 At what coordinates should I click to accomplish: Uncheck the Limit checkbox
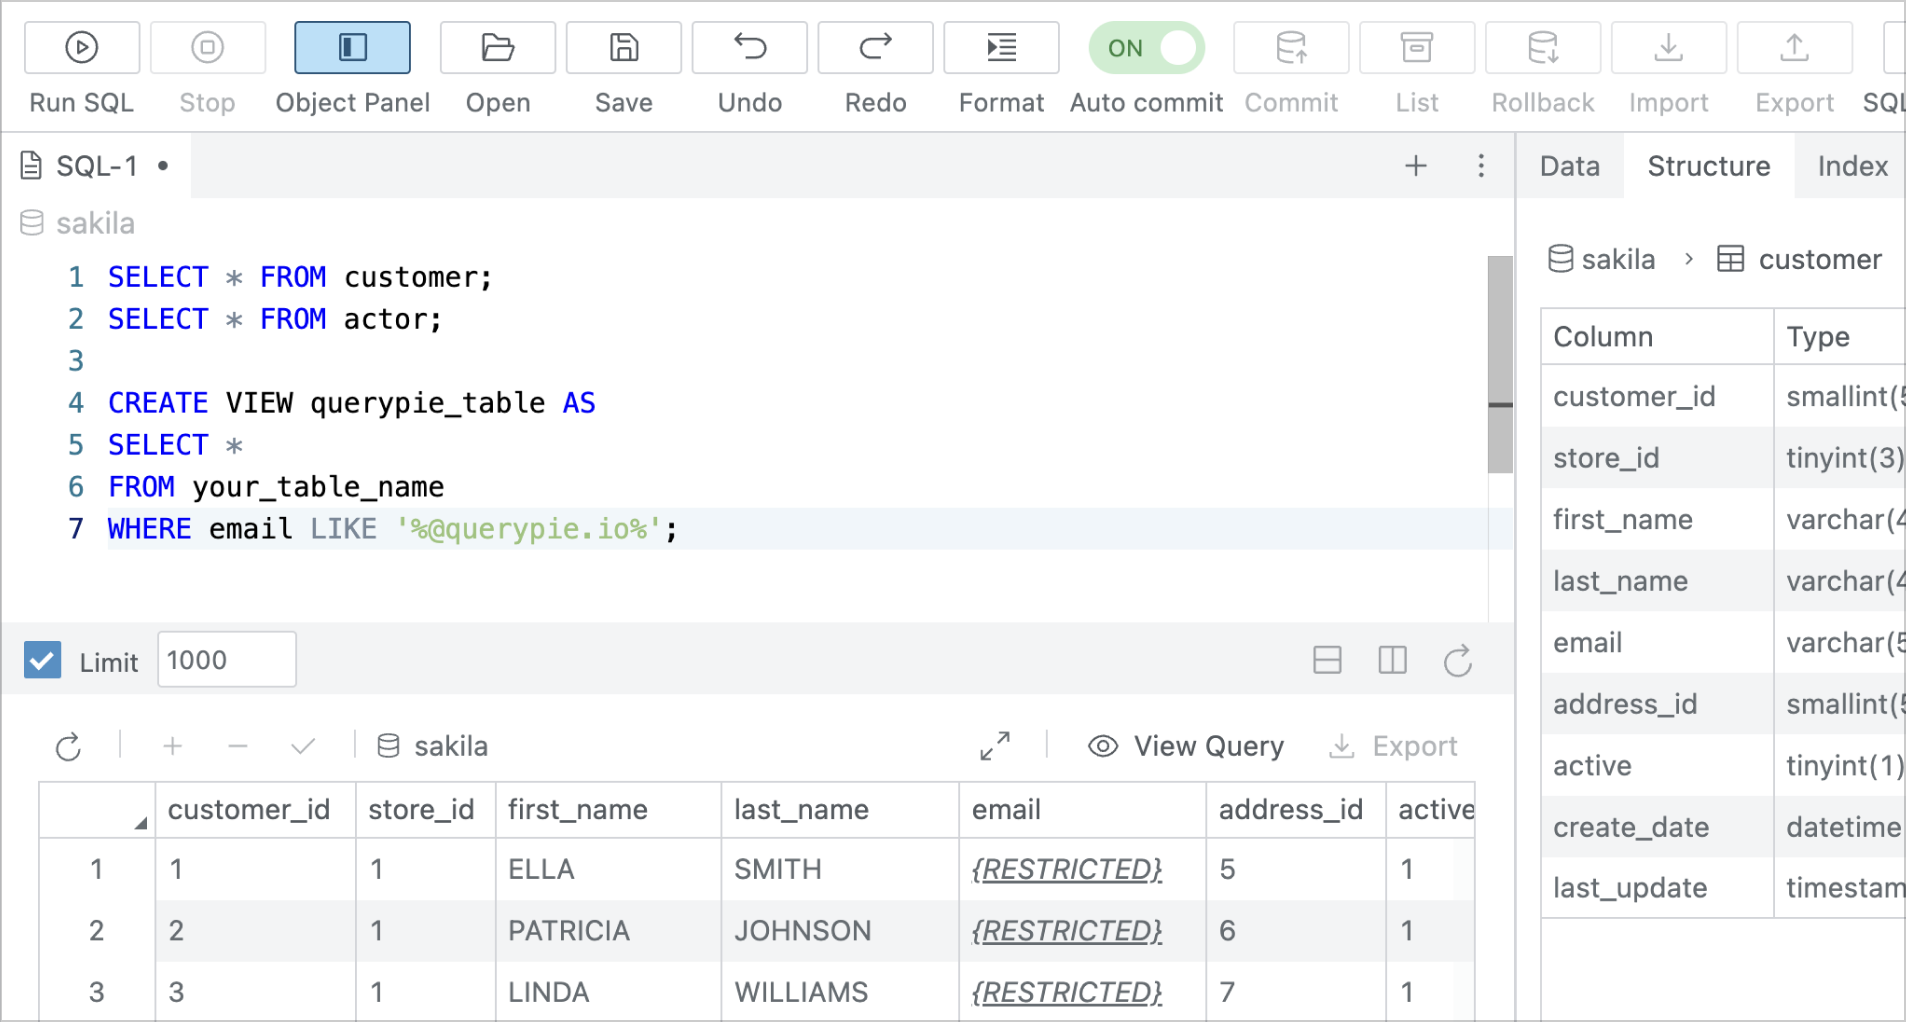pos(42,660)
